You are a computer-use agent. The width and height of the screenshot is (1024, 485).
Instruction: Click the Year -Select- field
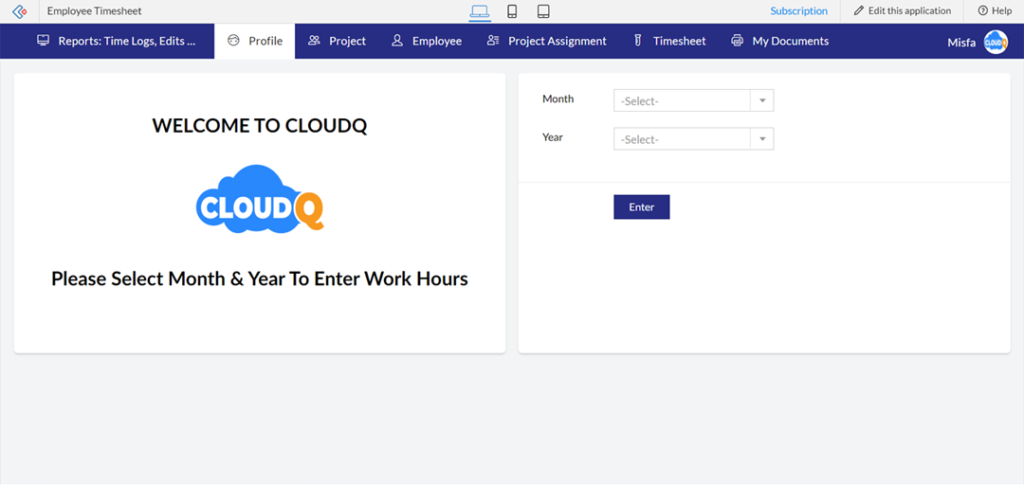682,140
